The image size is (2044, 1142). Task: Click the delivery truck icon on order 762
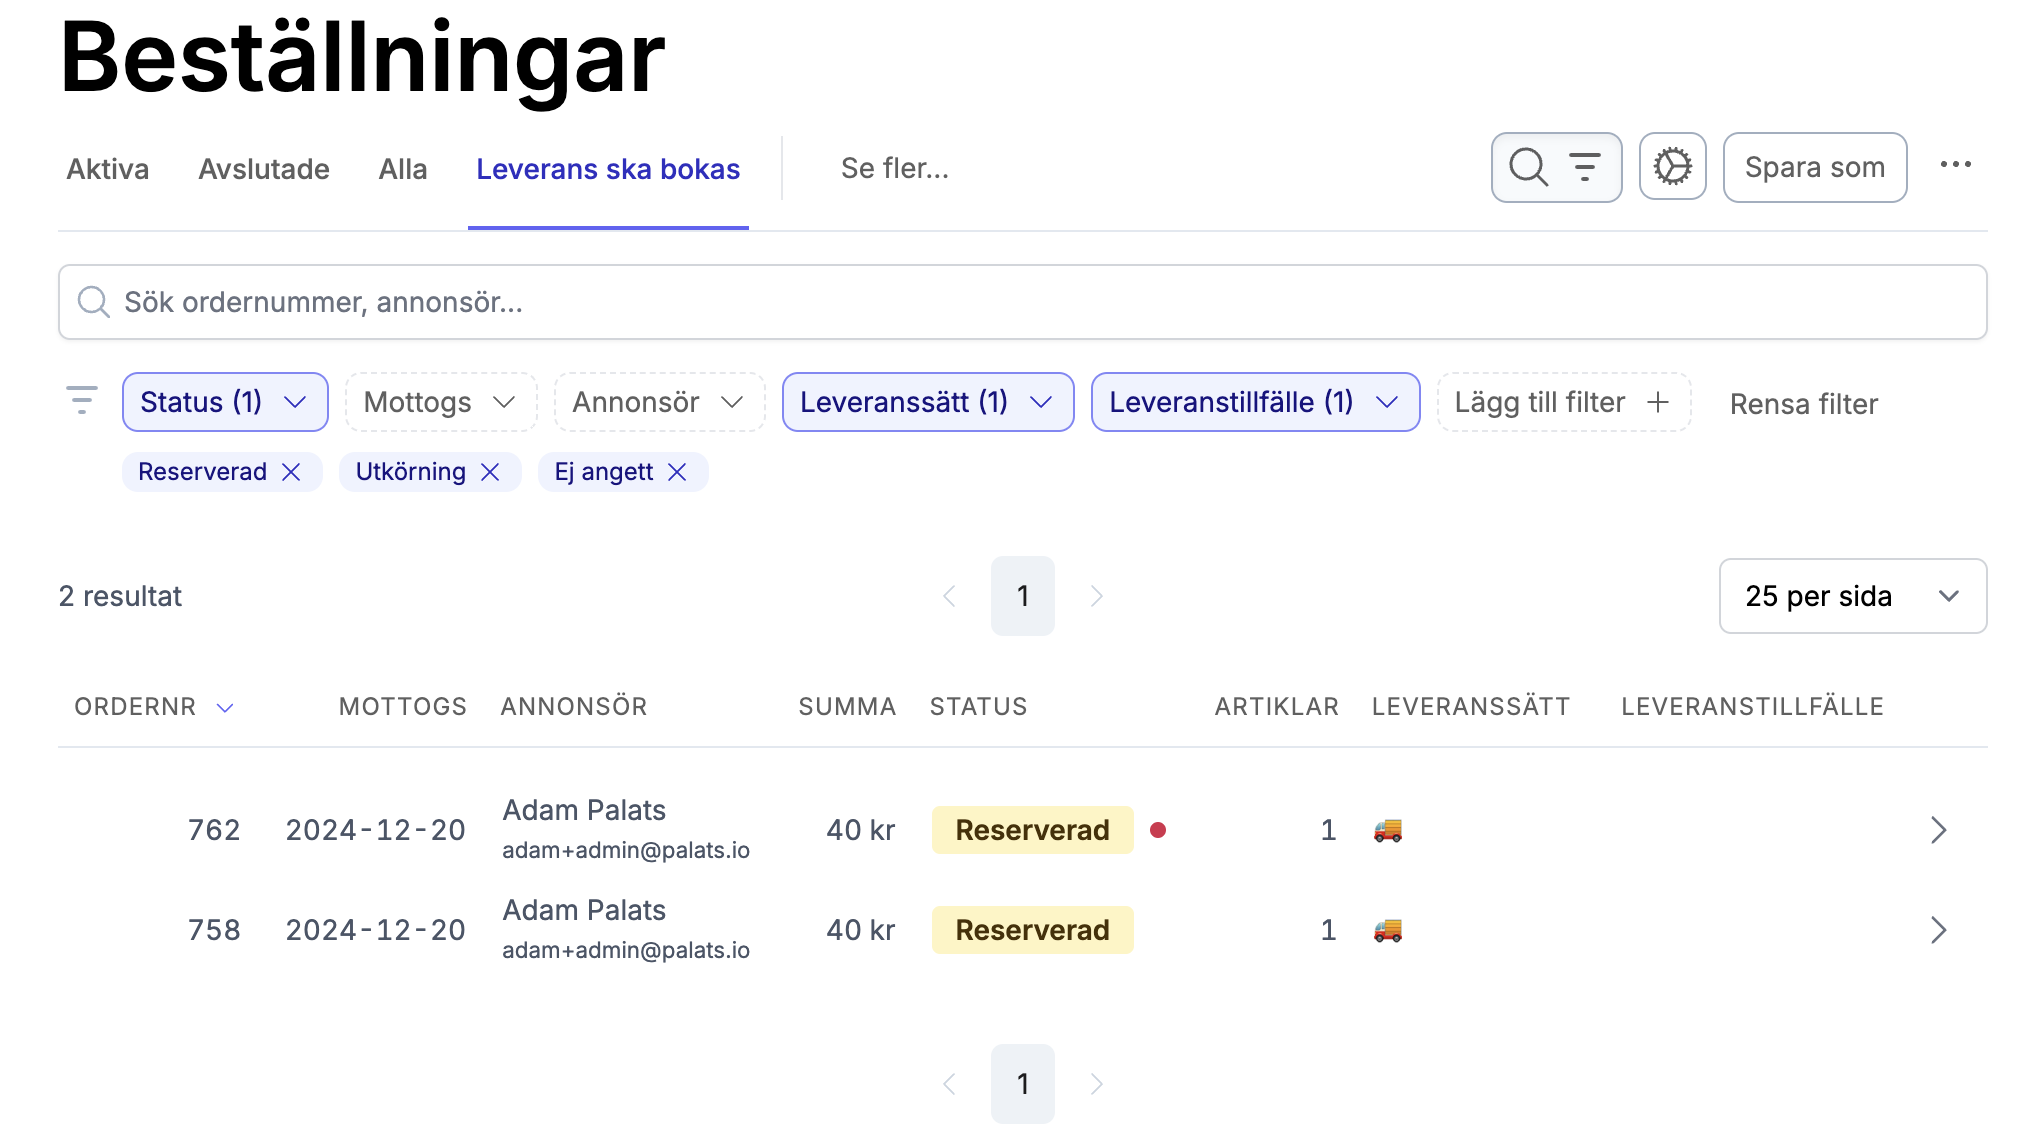[x=1387, y=830]
